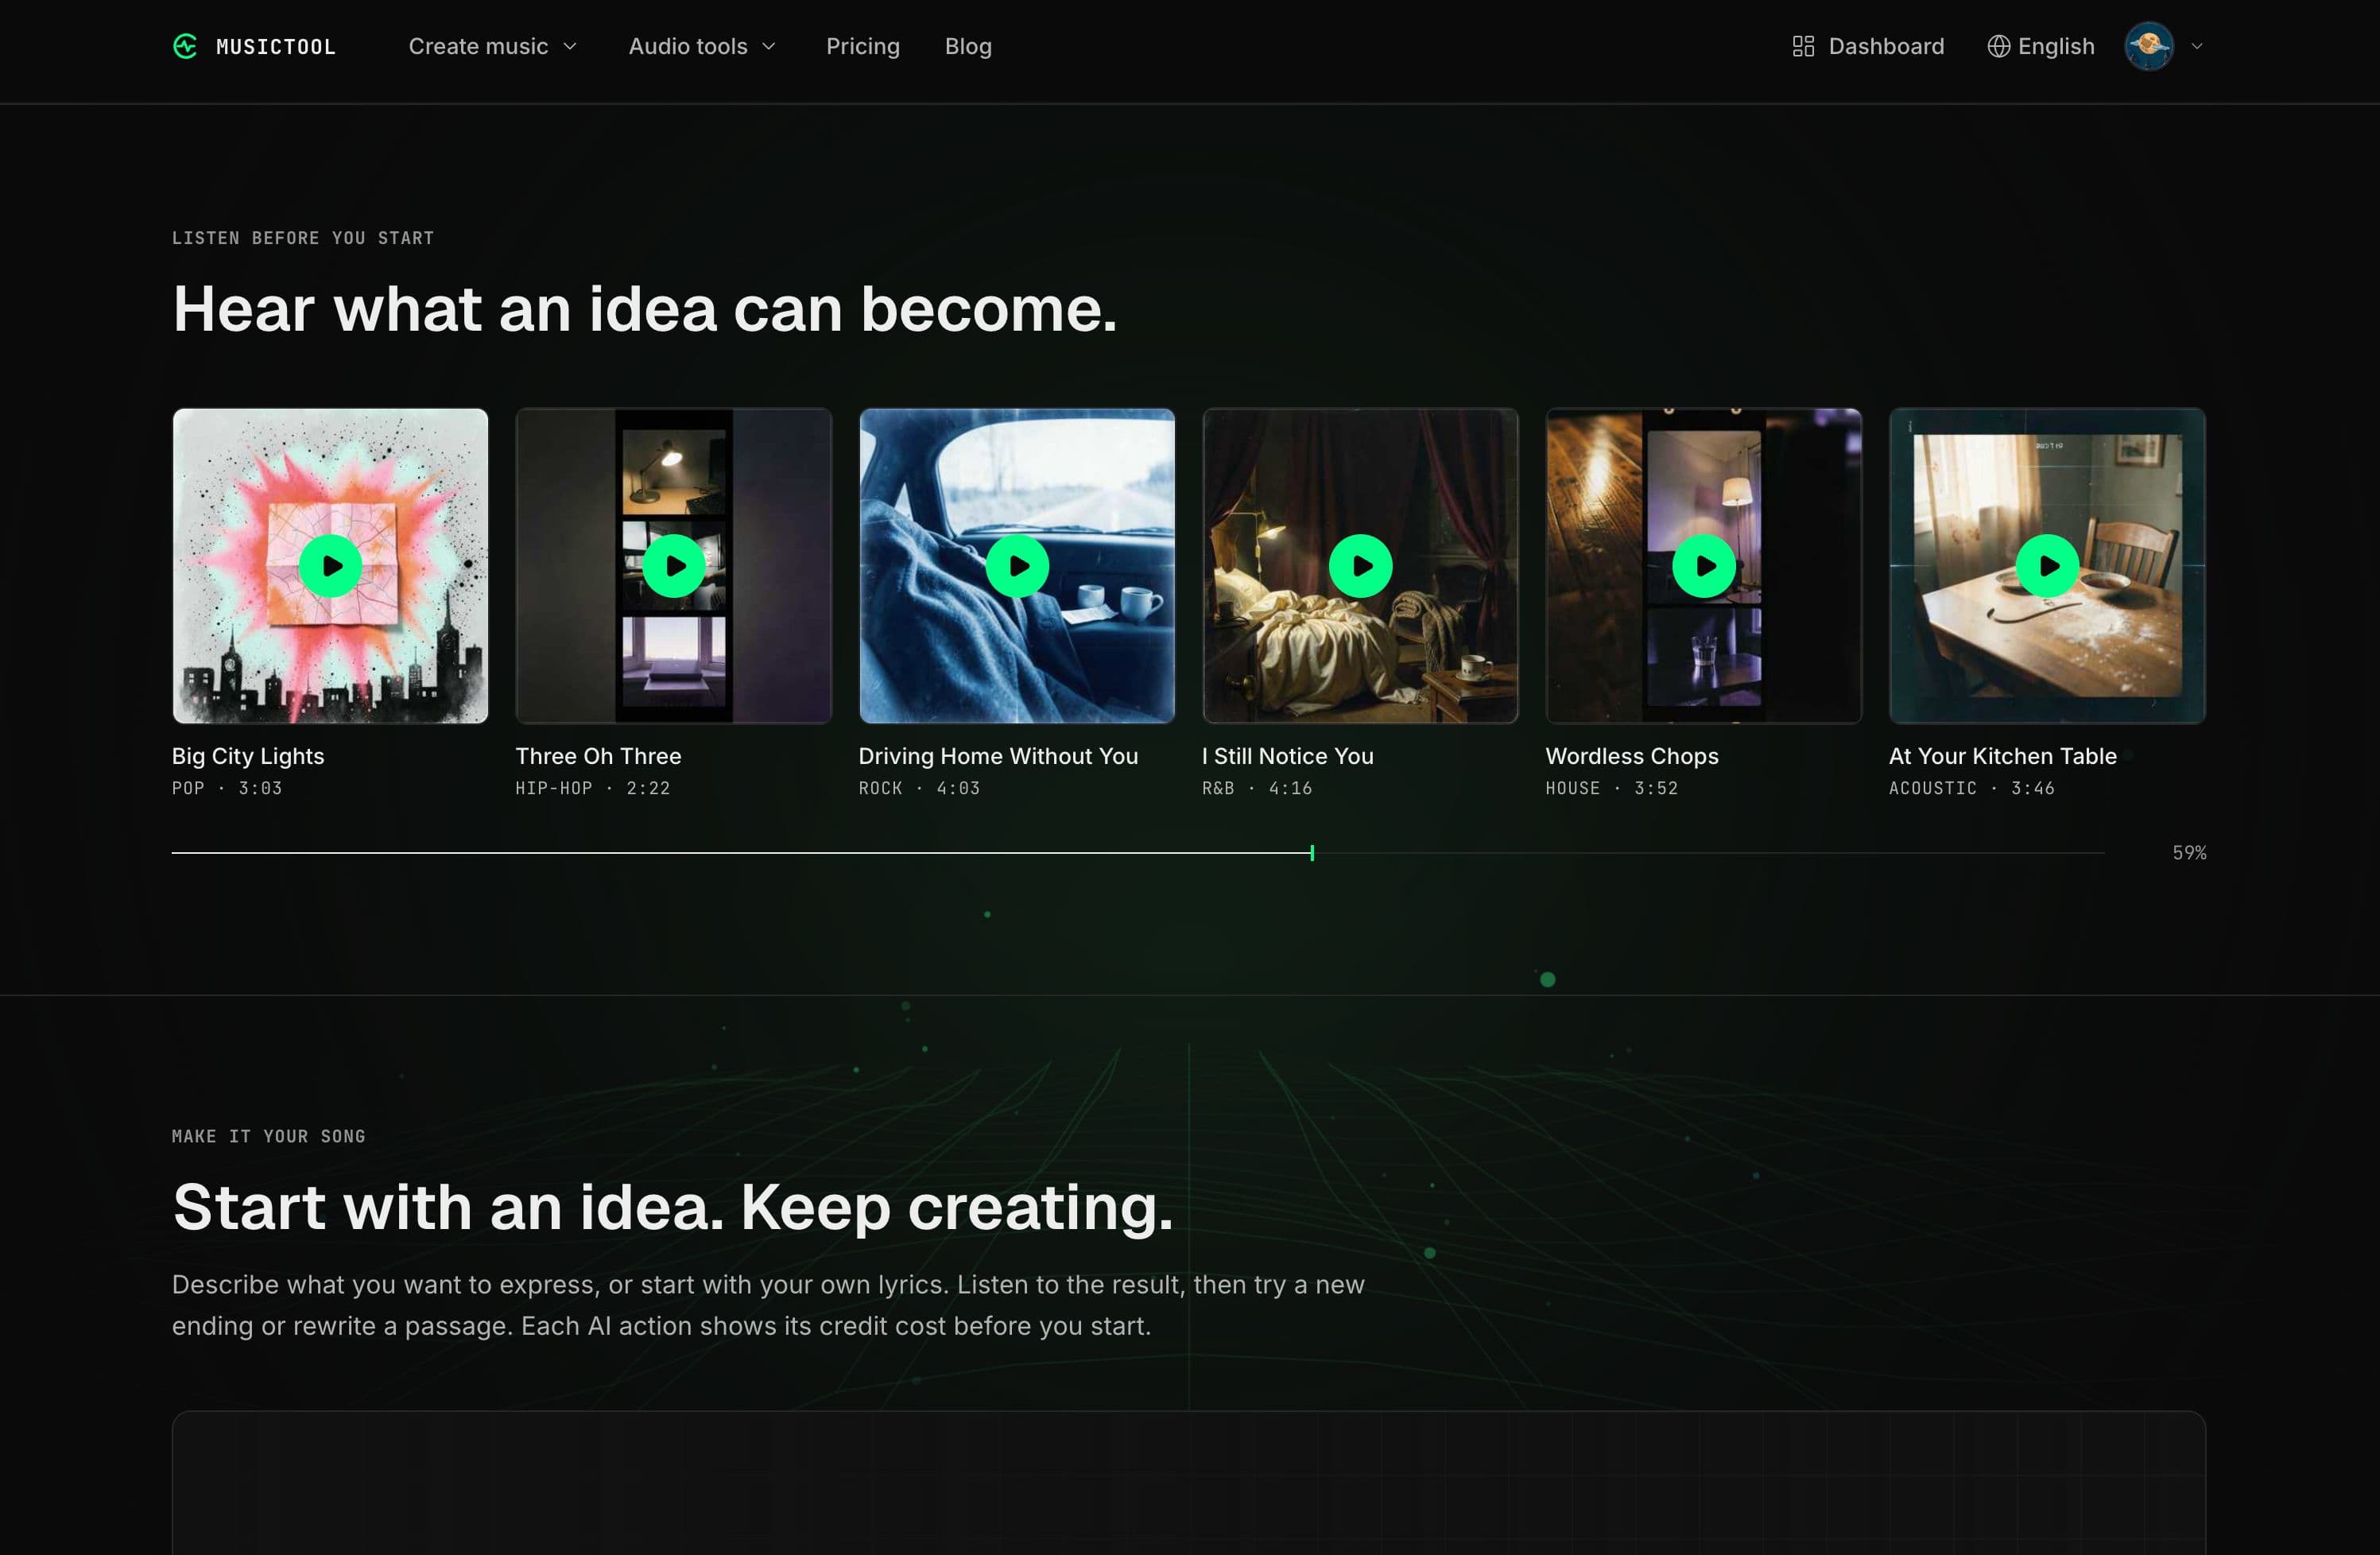Play the I Still Notice You track
Screen dimensions: 2380x1555
coord(1360,566)
